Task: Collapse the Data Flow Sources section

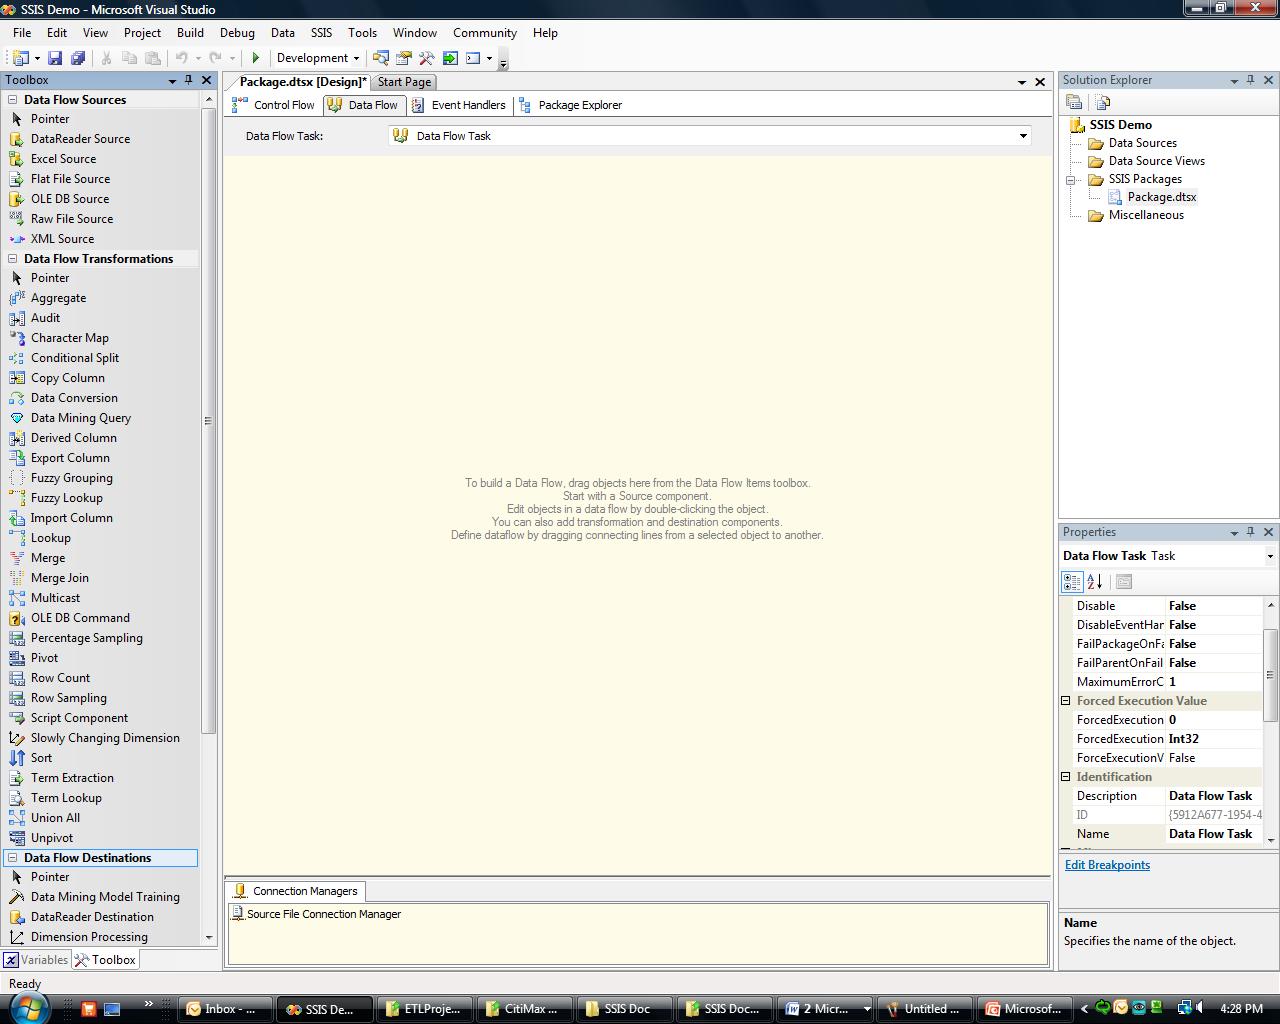Action: [13, 100]
